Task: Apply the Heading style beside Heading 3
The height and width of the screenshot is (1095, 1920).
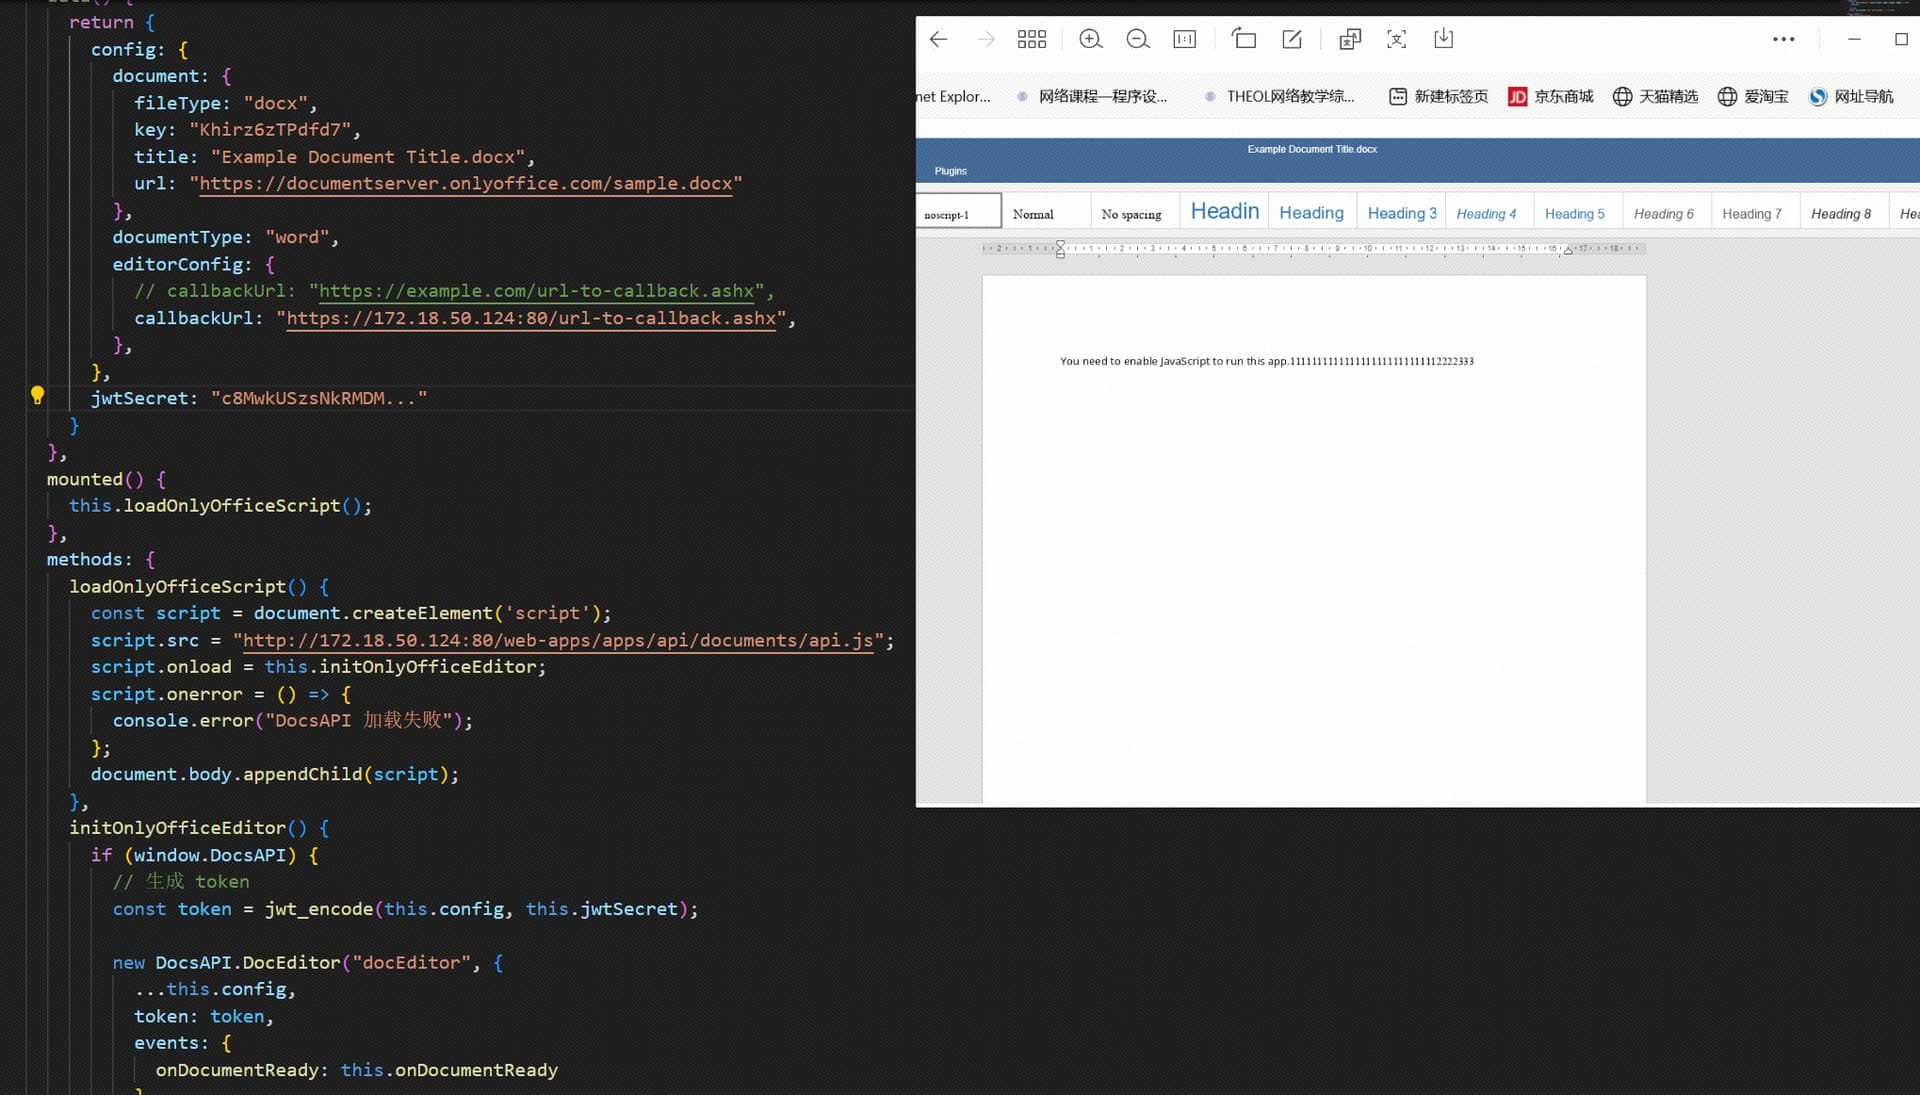Action: click(x=1311, y=213)
